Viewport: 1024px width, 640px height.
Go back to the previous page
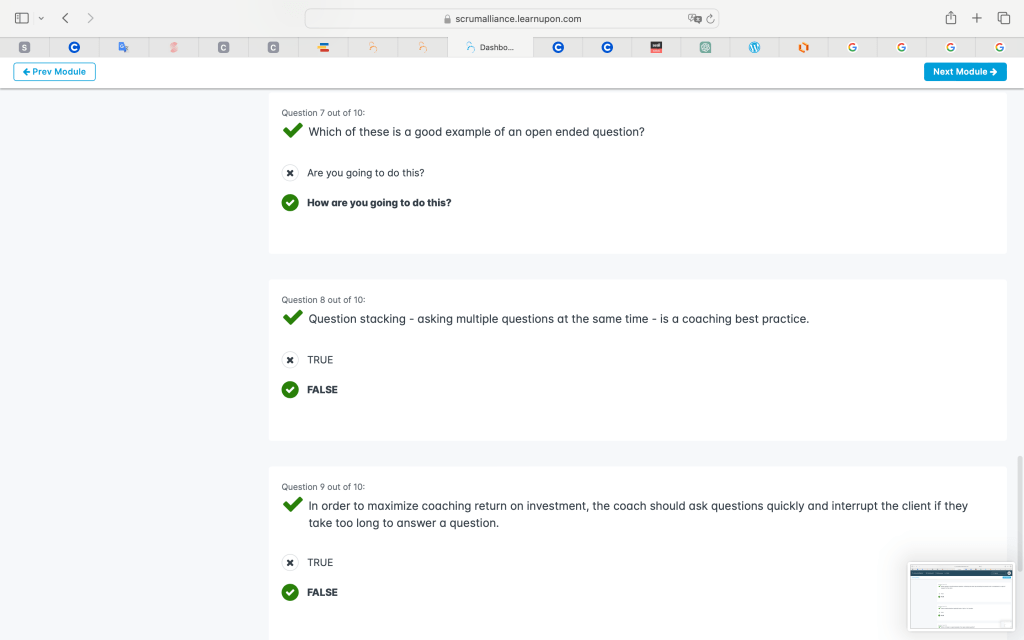65,18
